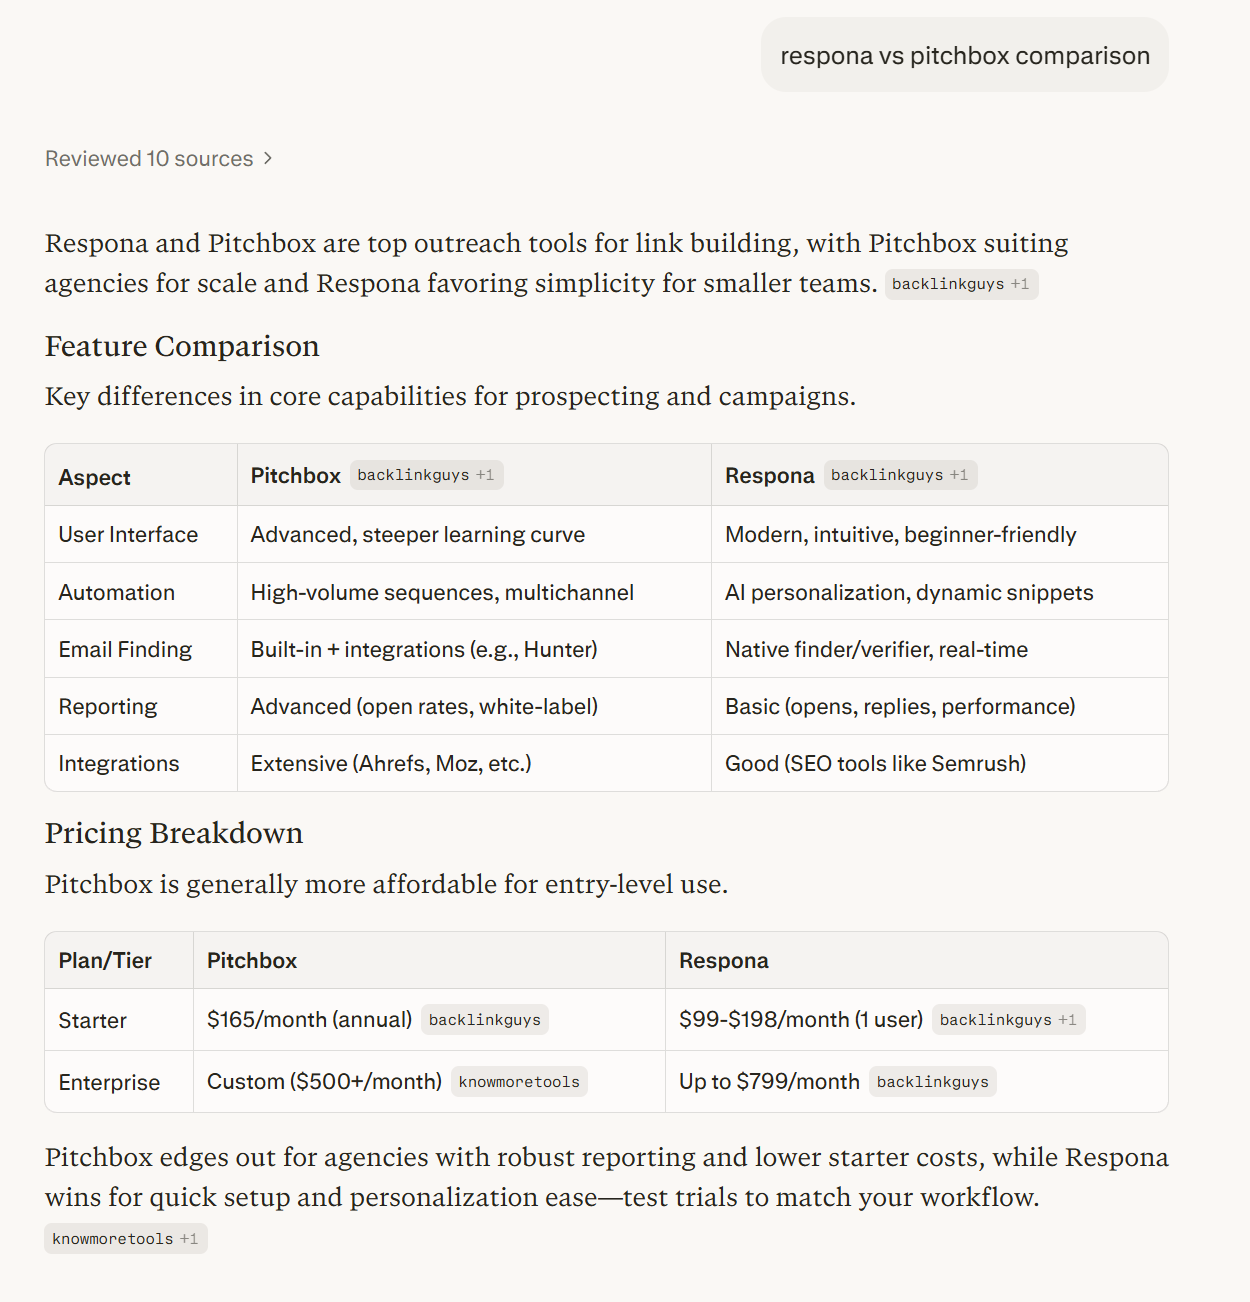Open backlinkguys citation for Respona Starter pricing
1250x1302 pixels.
click(996, 1019)
